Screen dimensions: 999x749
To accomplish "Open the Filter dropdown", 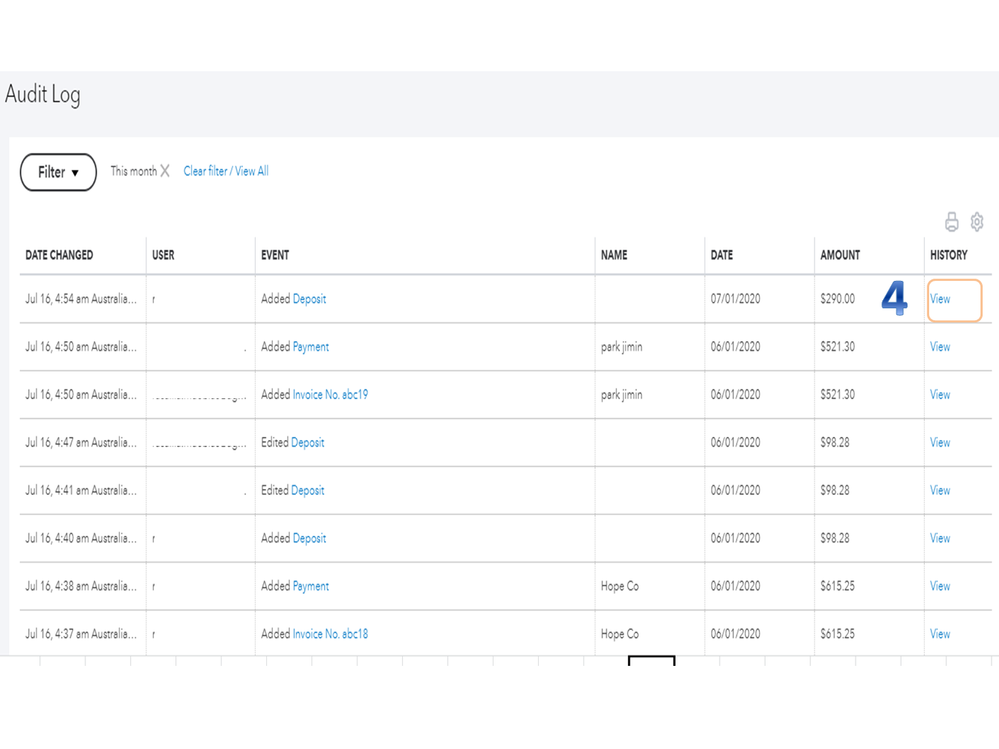I will (x=58, y=172).
